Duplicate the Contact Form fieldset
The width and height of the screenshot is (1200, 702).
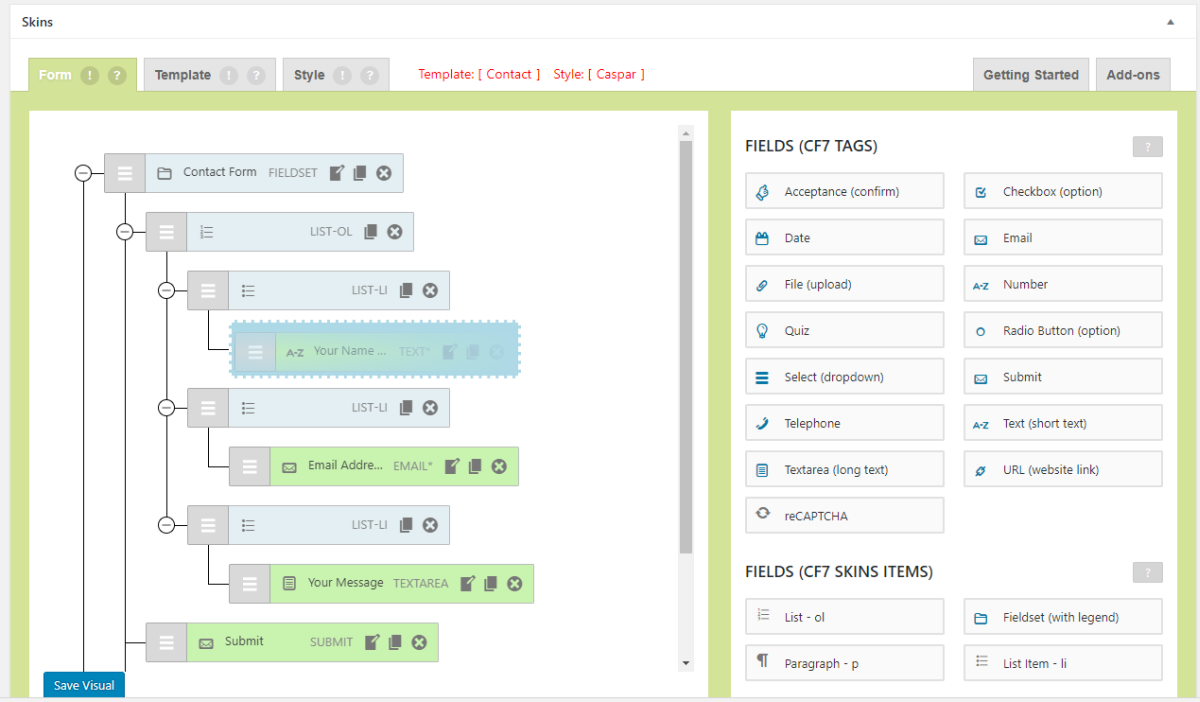[x=360, y=173]
